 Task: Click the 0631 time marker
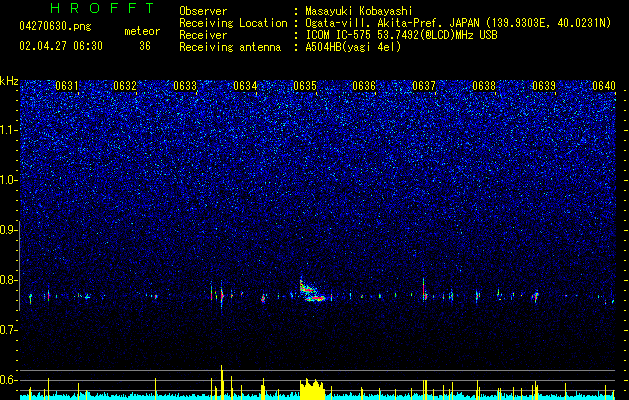[x=67, y=86]
